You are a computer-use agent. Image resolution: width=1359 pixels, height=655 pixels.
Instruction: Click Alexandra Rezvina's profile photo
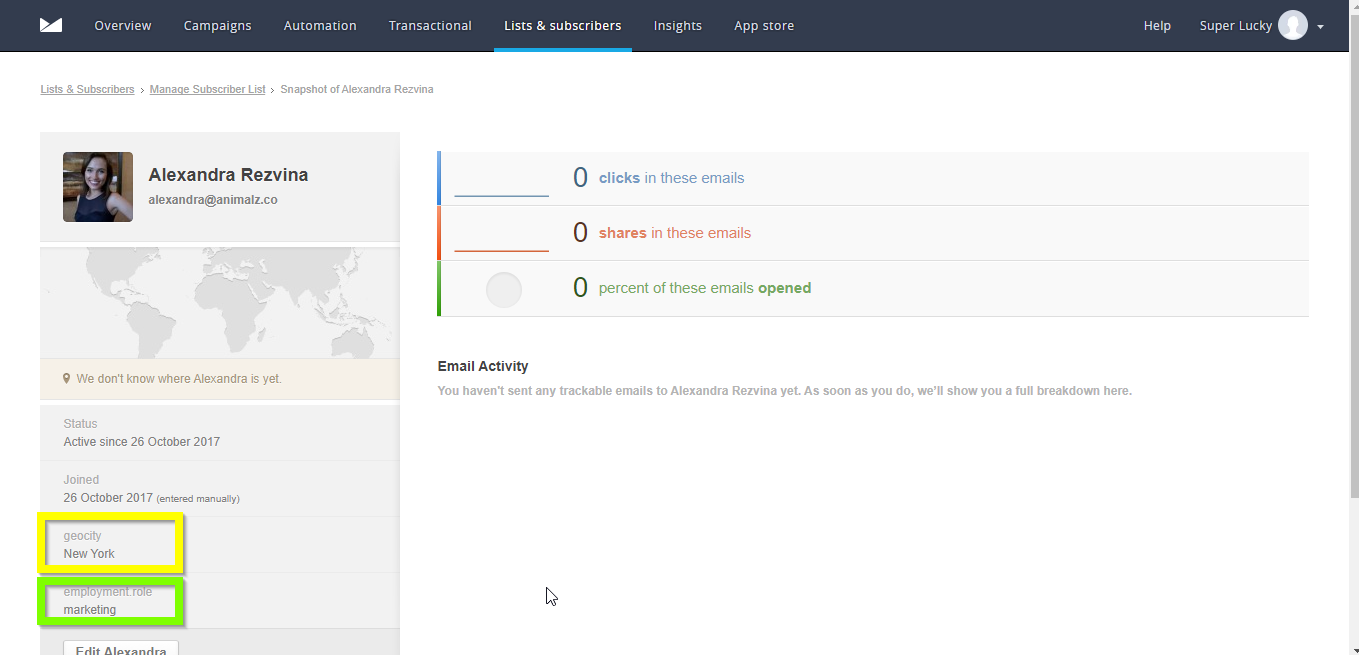[x=98, y=187]
